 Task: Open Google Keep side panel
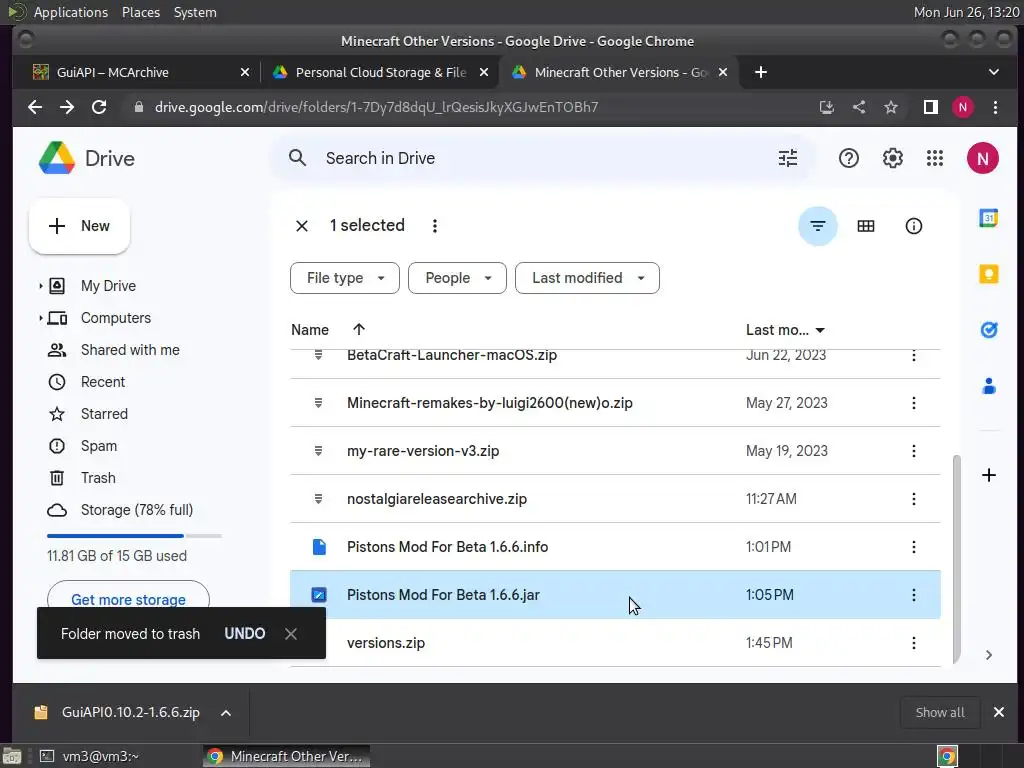coord(988,274)
